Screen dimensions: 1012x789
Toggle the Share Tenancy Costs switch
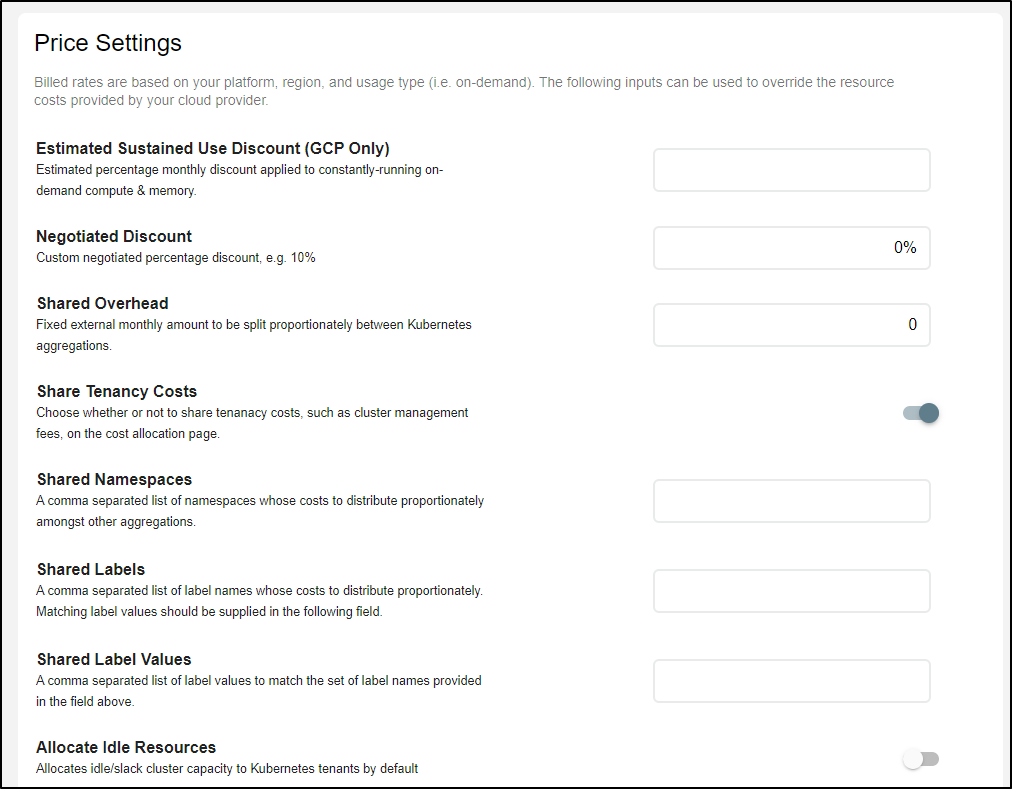pyautogui.click(x=921, y=413)
